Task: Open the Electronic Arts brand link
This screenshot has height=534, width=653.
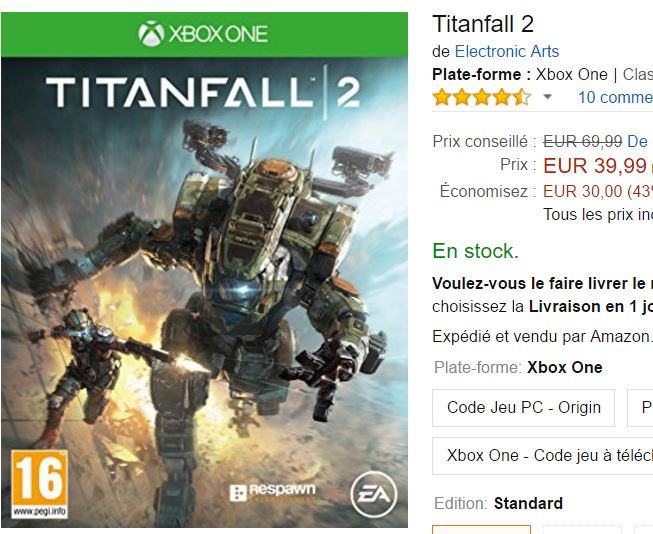Action: [506, 52]
